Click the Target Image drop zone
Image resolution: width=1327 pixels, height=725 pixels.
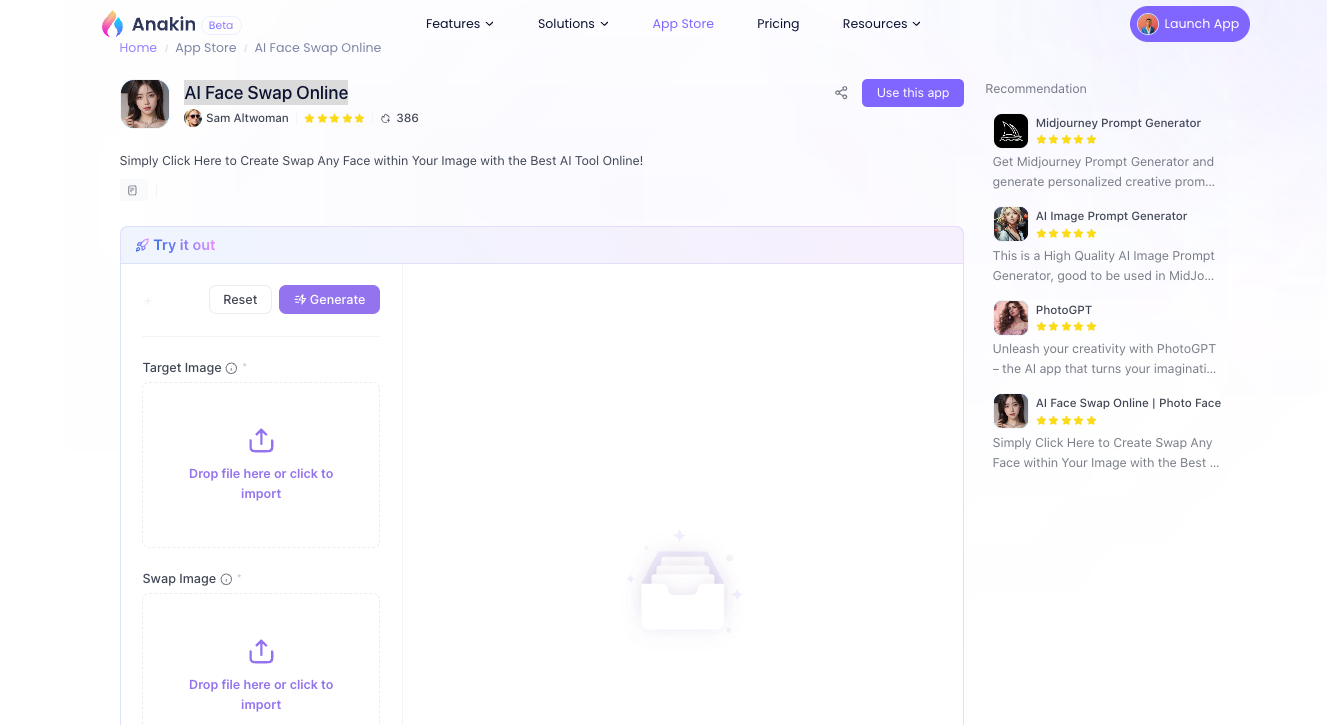(x=261, y=465)
